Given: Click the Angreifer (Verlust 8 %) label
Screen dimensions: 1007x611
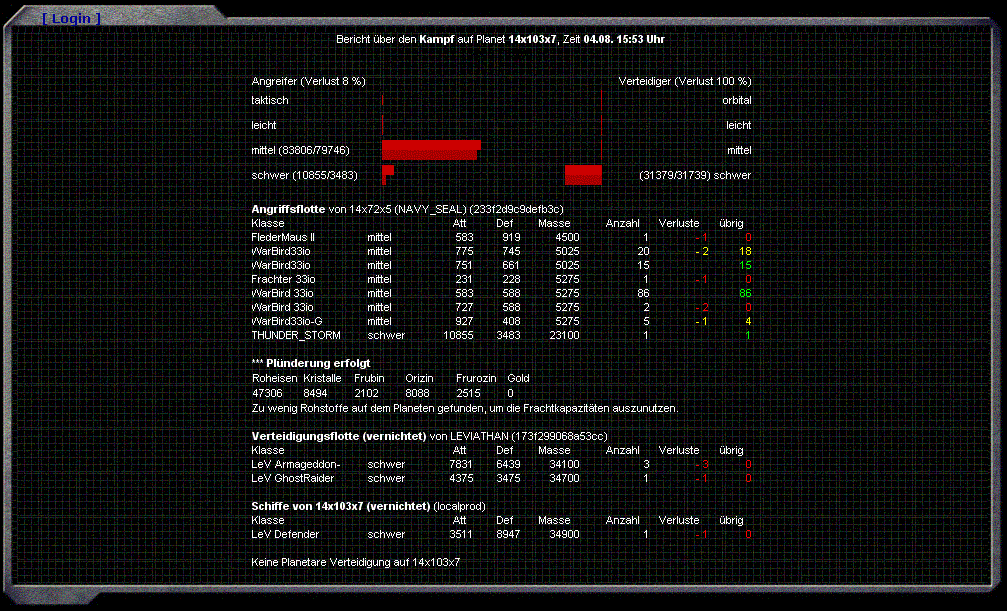Looking at the screenshot, I should 308,81.
